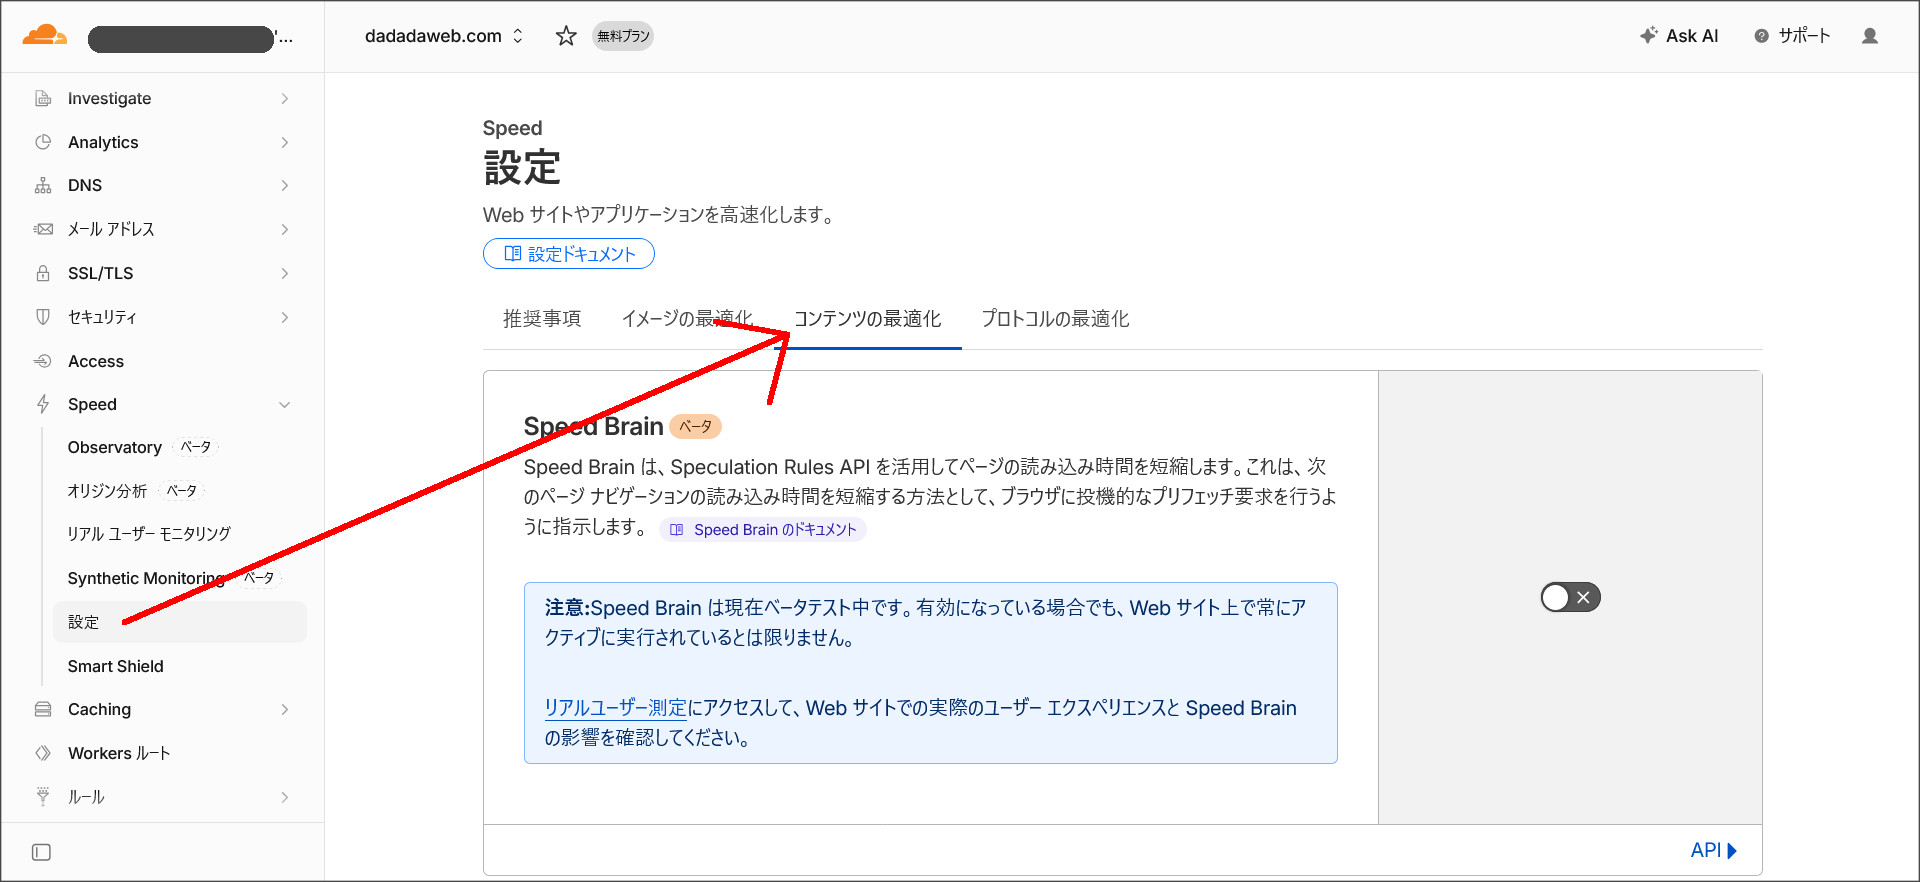
Task: Collapse the Speed menu chevron
Action: [285, 404]
